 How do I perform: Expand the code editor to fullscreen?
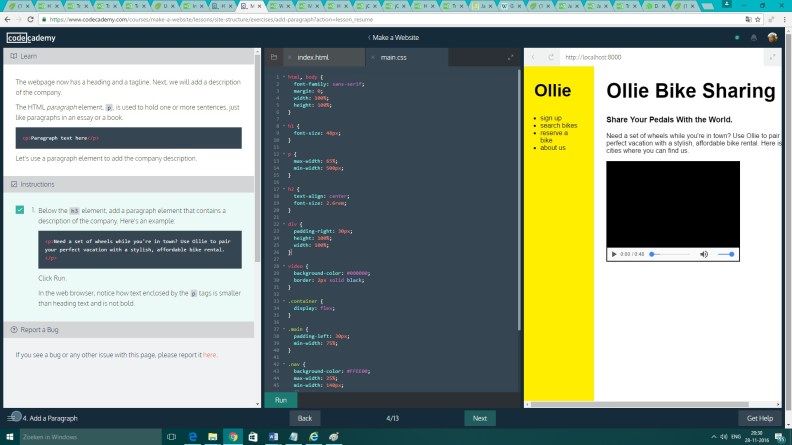coord(511,58)
